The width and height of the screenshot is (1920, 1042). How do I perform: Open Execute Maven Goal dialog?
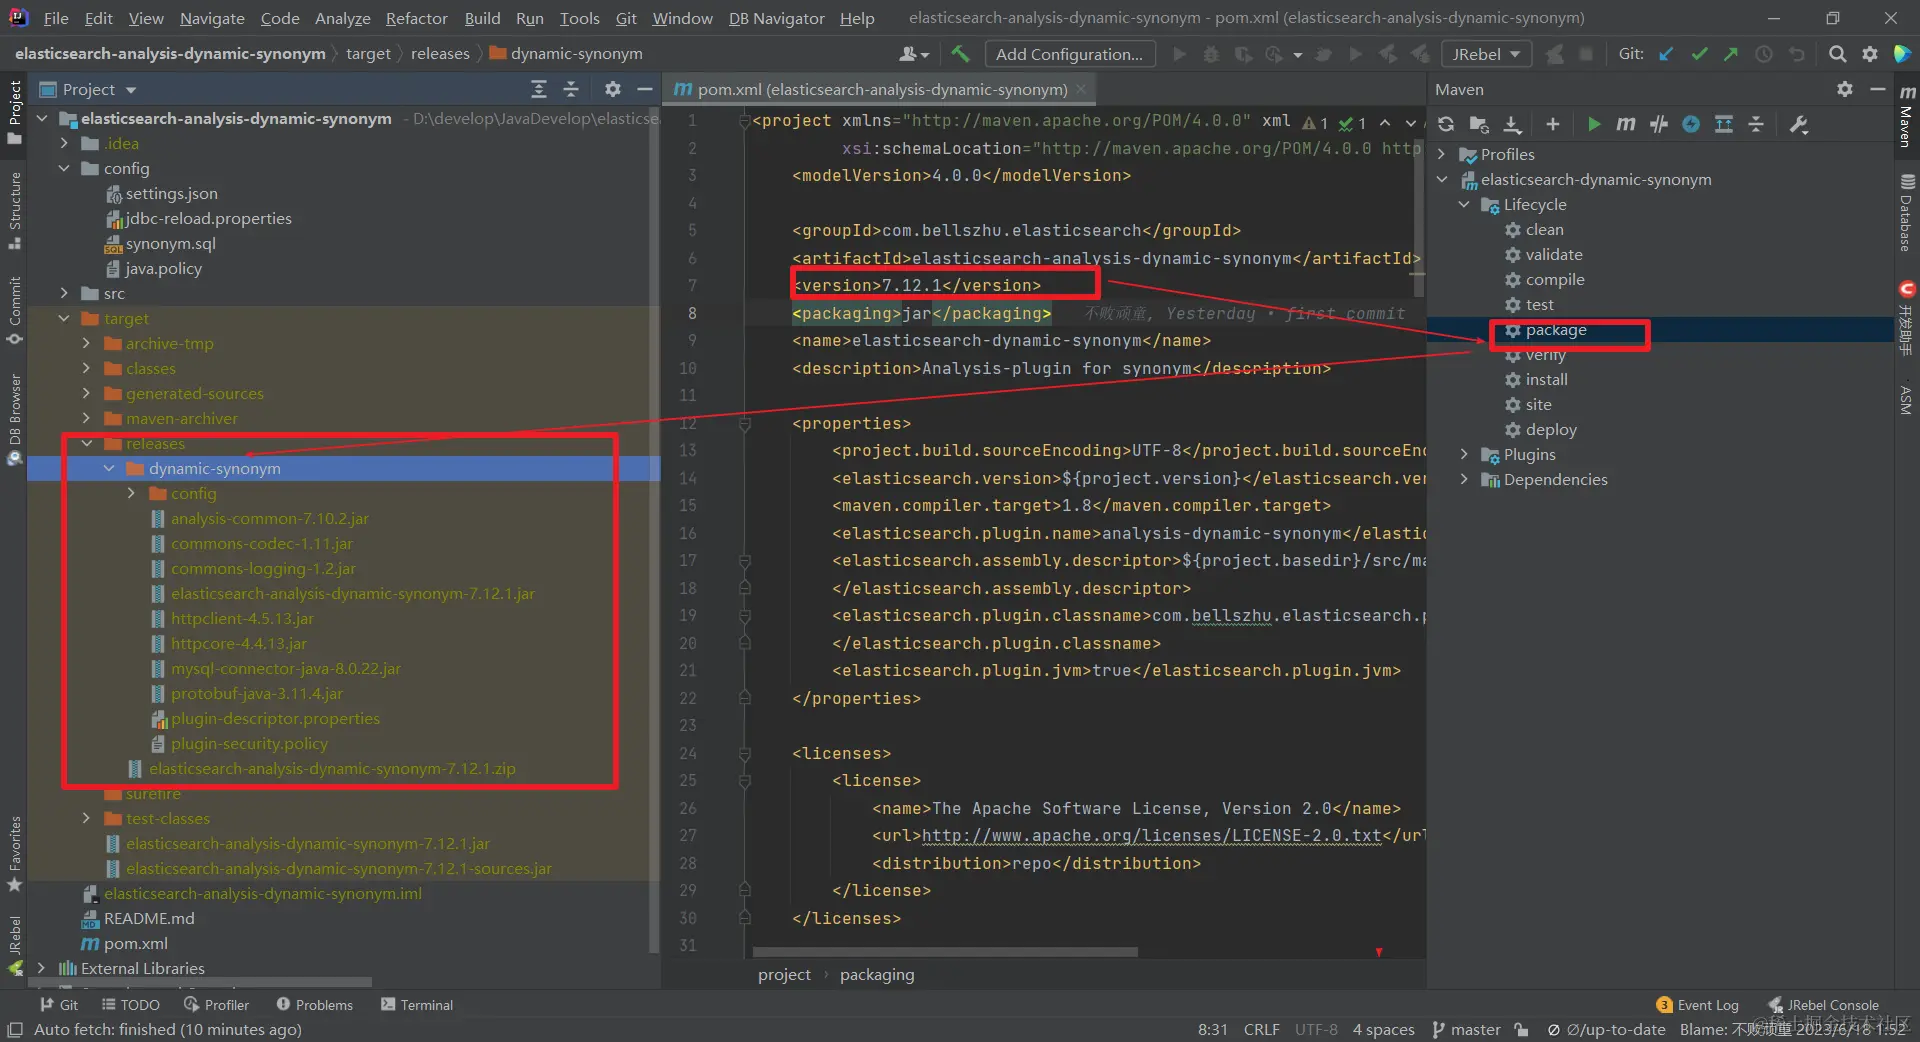(x=1626, y=124)
